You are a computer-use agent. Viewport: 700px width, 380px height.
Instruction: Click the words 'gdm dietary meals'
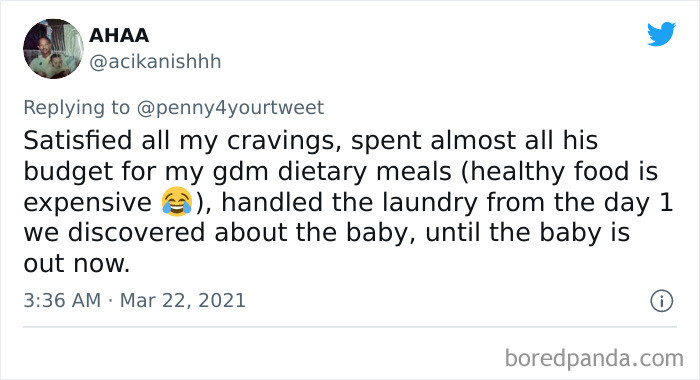[332, 171]
